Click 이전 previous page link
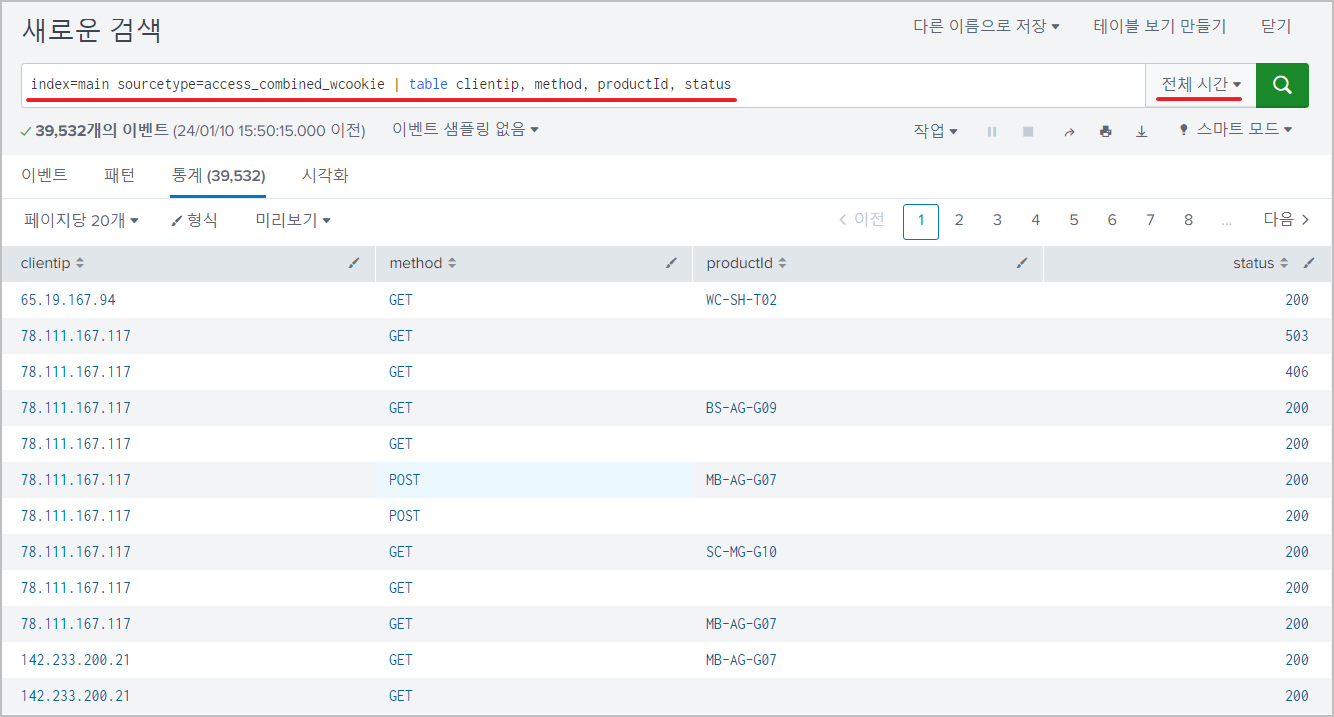This screenshot has width=1334, height=717. 861,220
